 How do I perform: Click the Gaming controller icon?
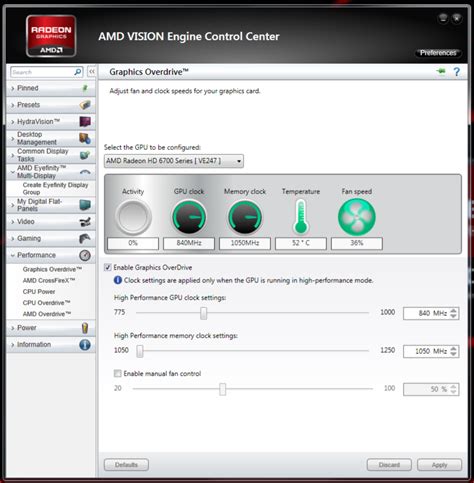pos(85,238)
